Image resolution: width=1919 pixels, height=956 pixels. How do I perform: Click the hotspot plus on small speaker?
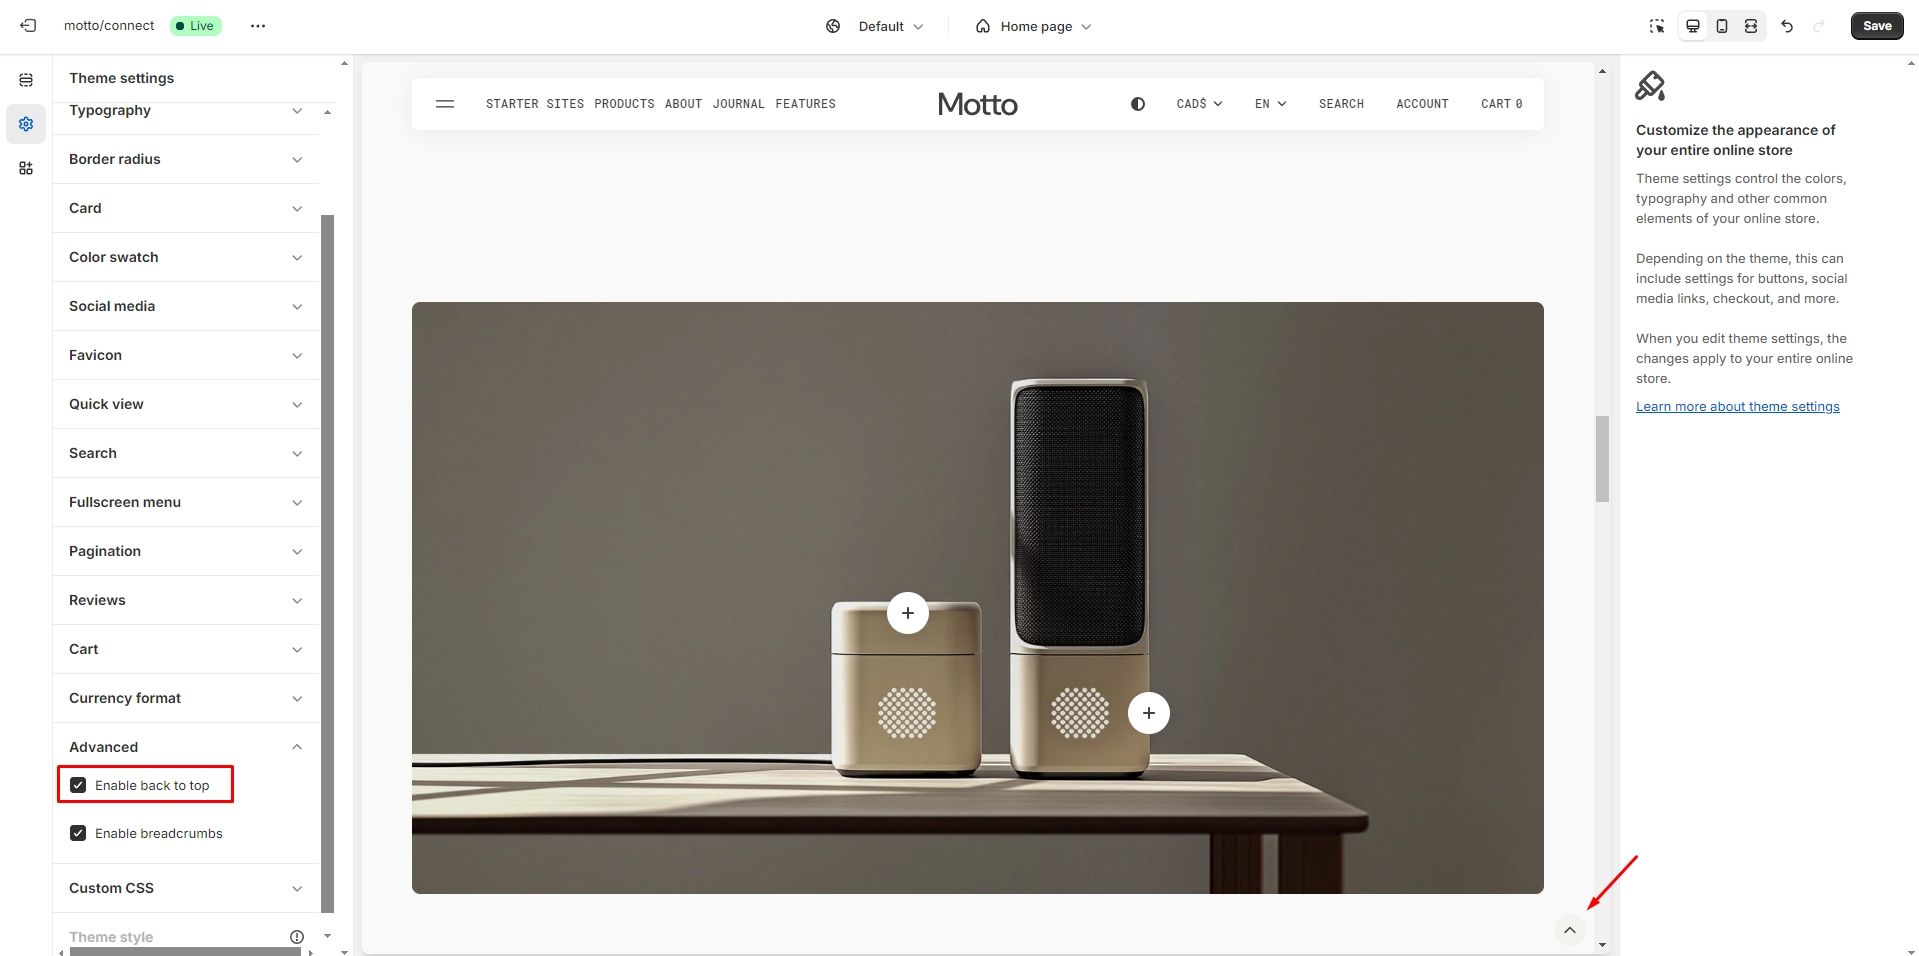coord(908,613)
